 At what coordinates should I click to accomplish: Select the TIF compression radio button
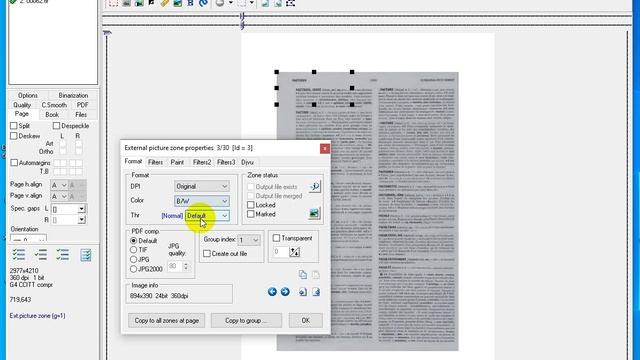(133, 250)
